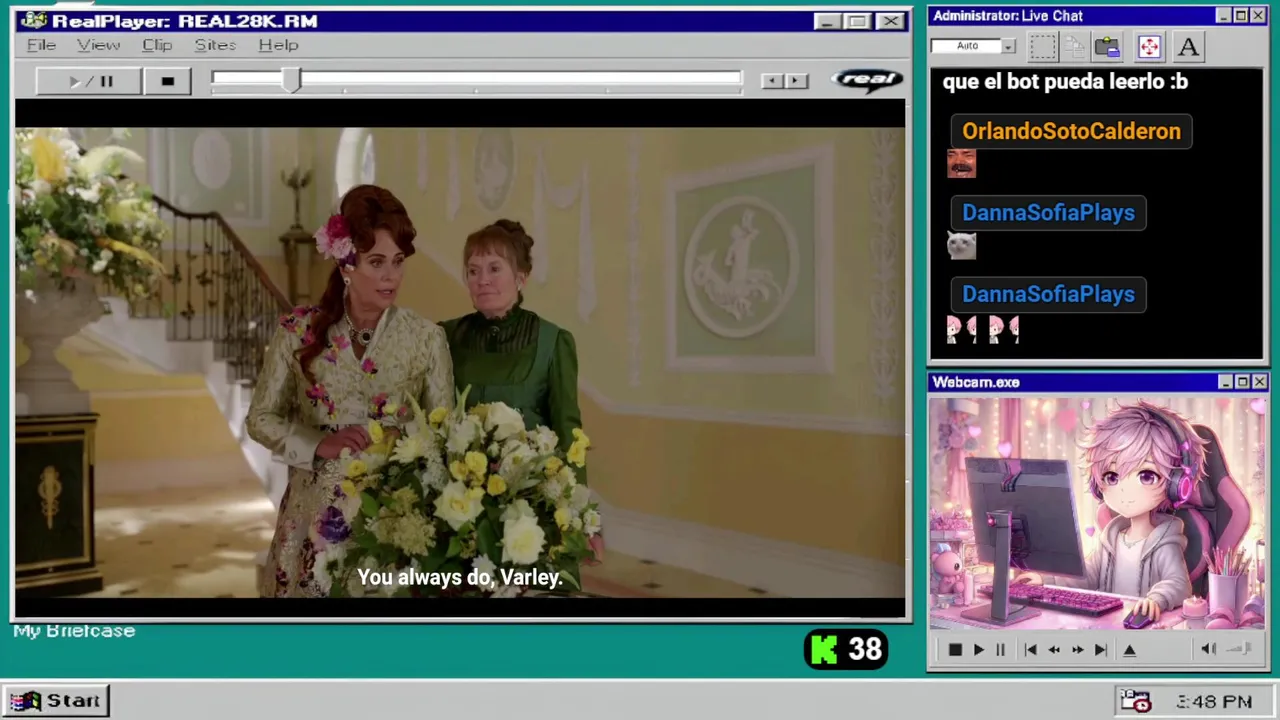1280x720 pixels.
Task: Rewind in Webcam.exe controls
Action: point(1054,650)
